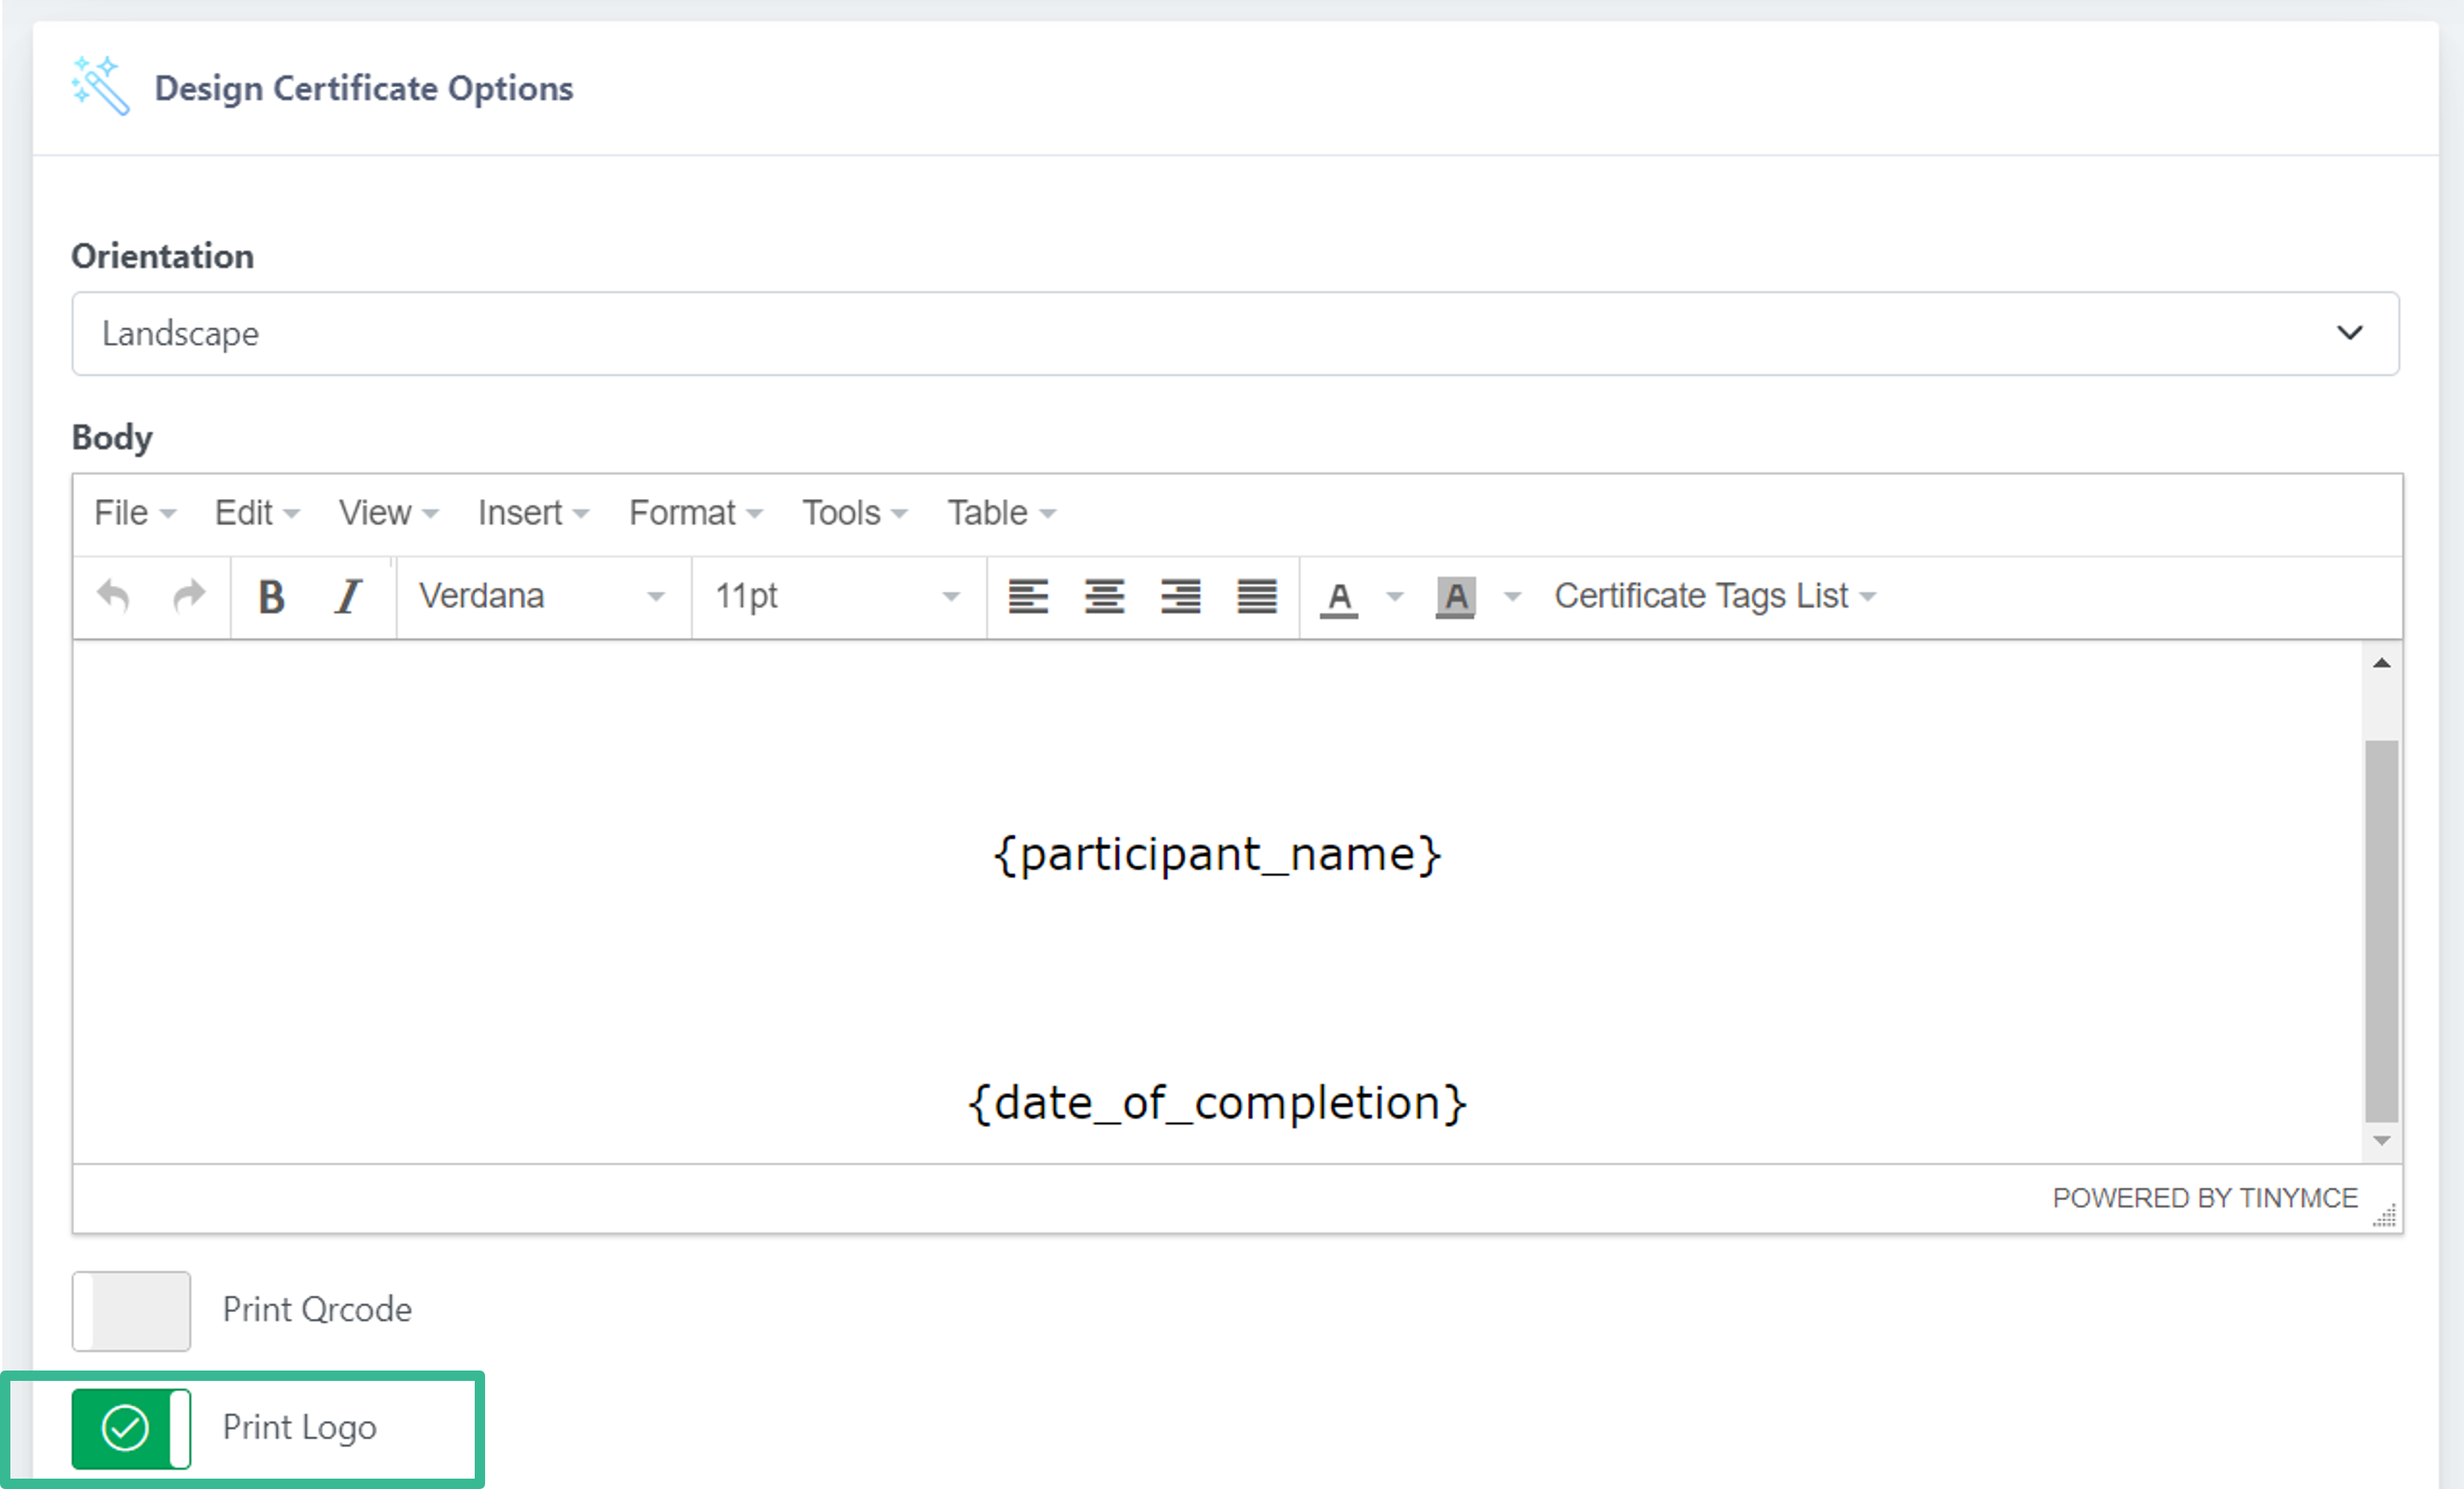Screen dimensions: 2464x1489
Task: Apply the text color
Action: (x=1339, y=597)
